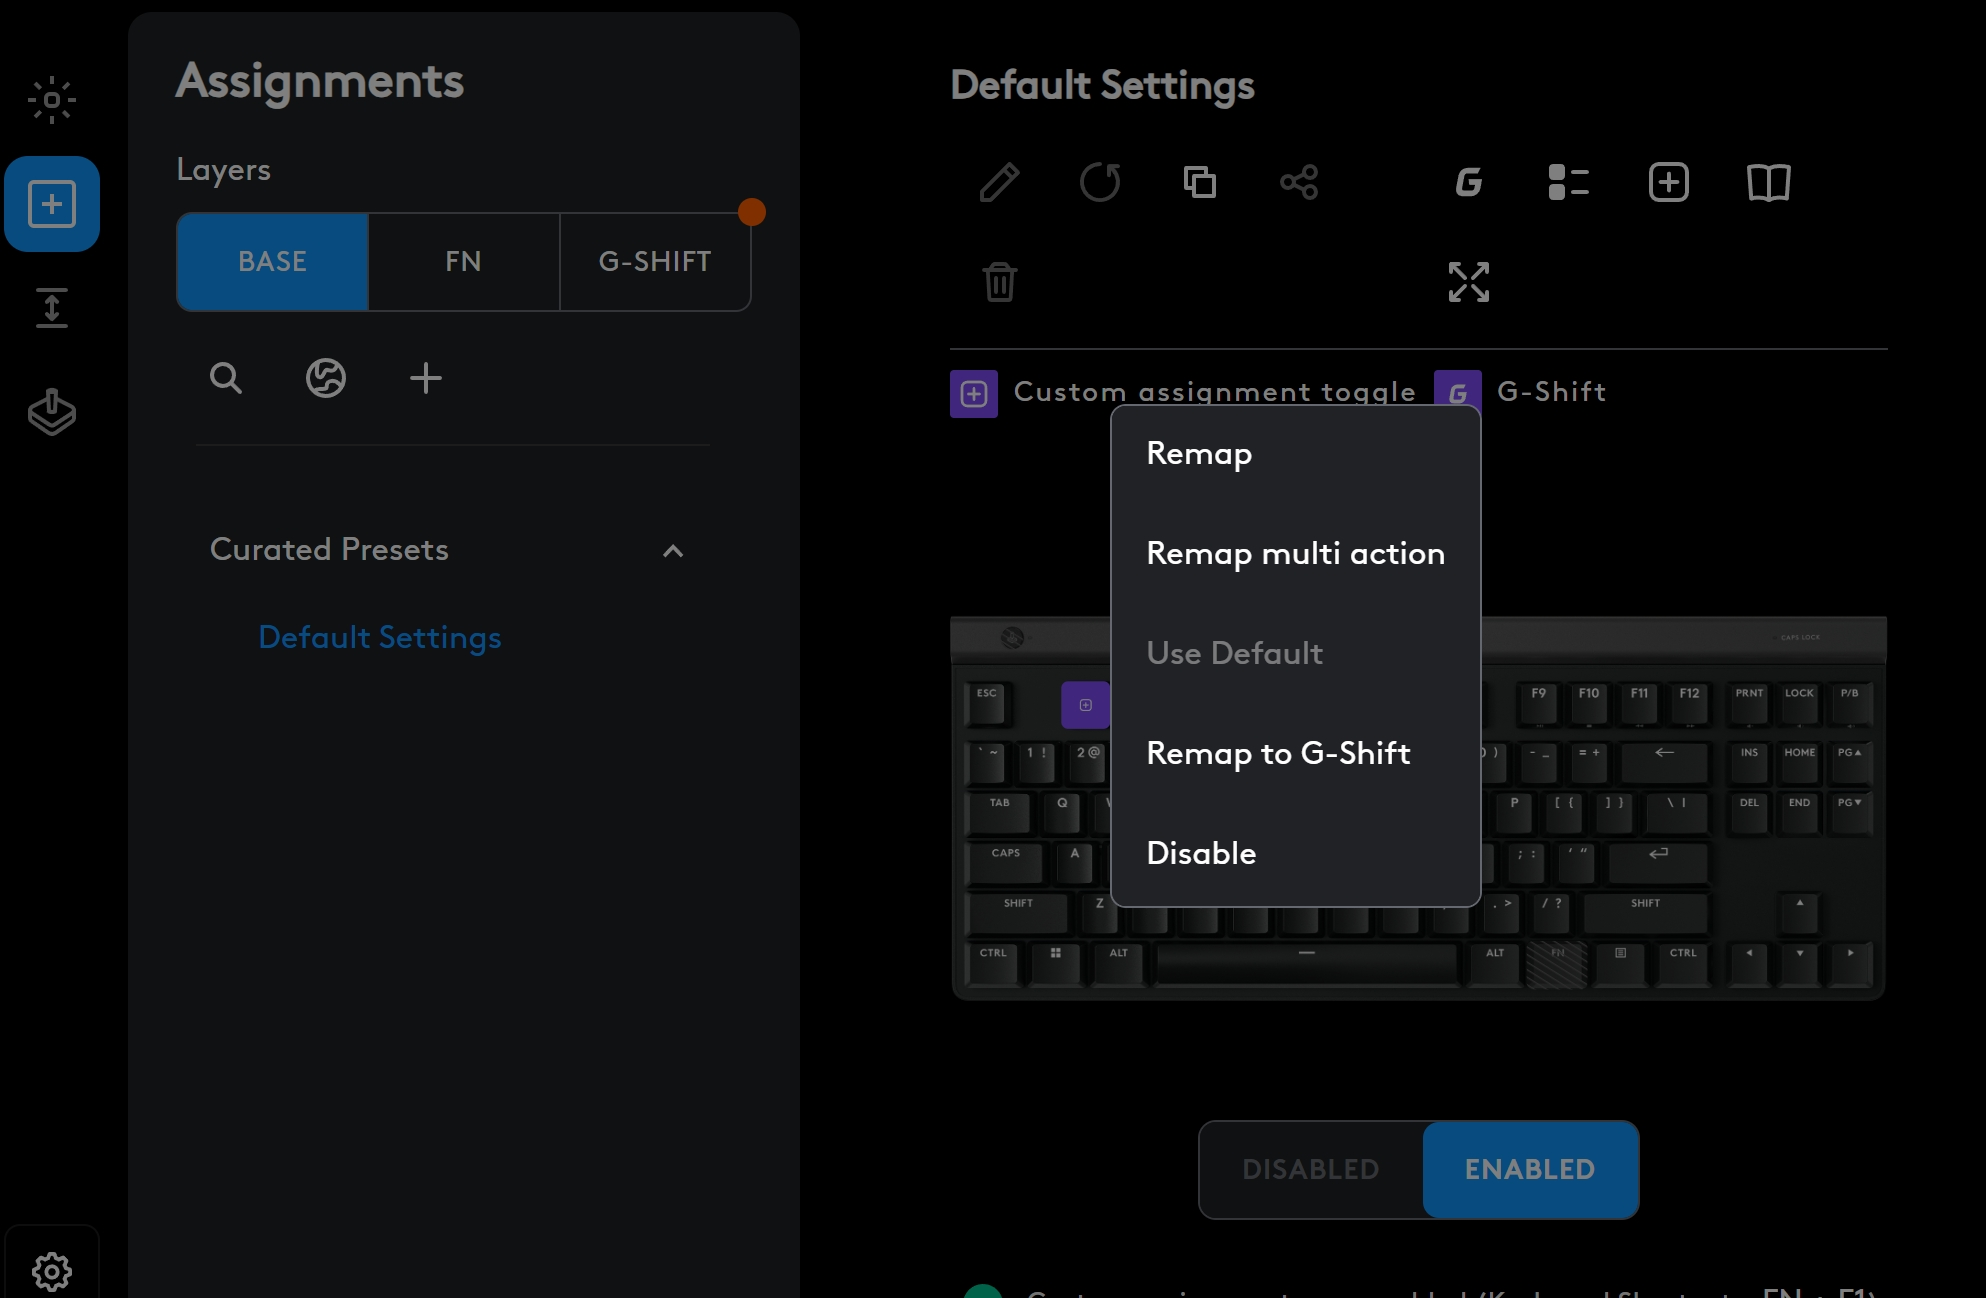Click the G-Shift toolbar icon
This screenshot has width=1986, height=1298.
point(1468,182)
